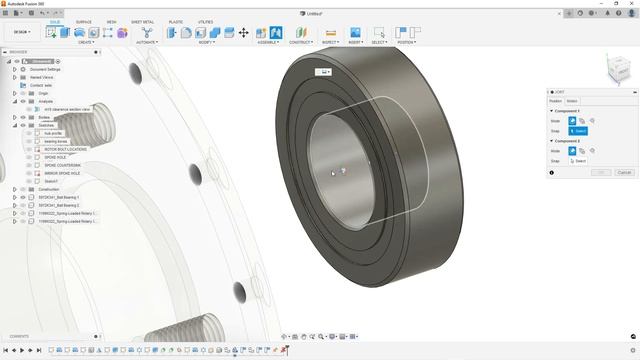Screen dimensions: 640x360
Task: Select the Combine tool
Action: (x=215, y=32)
